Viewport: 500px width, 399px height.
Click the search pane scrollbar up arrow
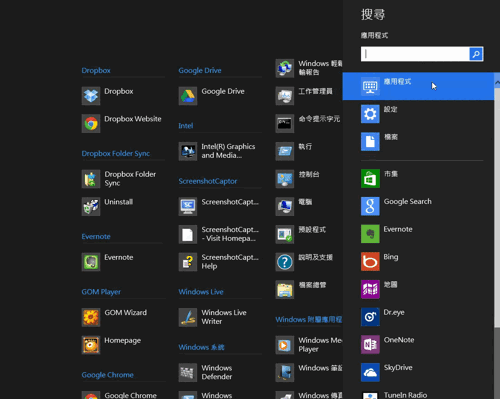click(497, 82)
